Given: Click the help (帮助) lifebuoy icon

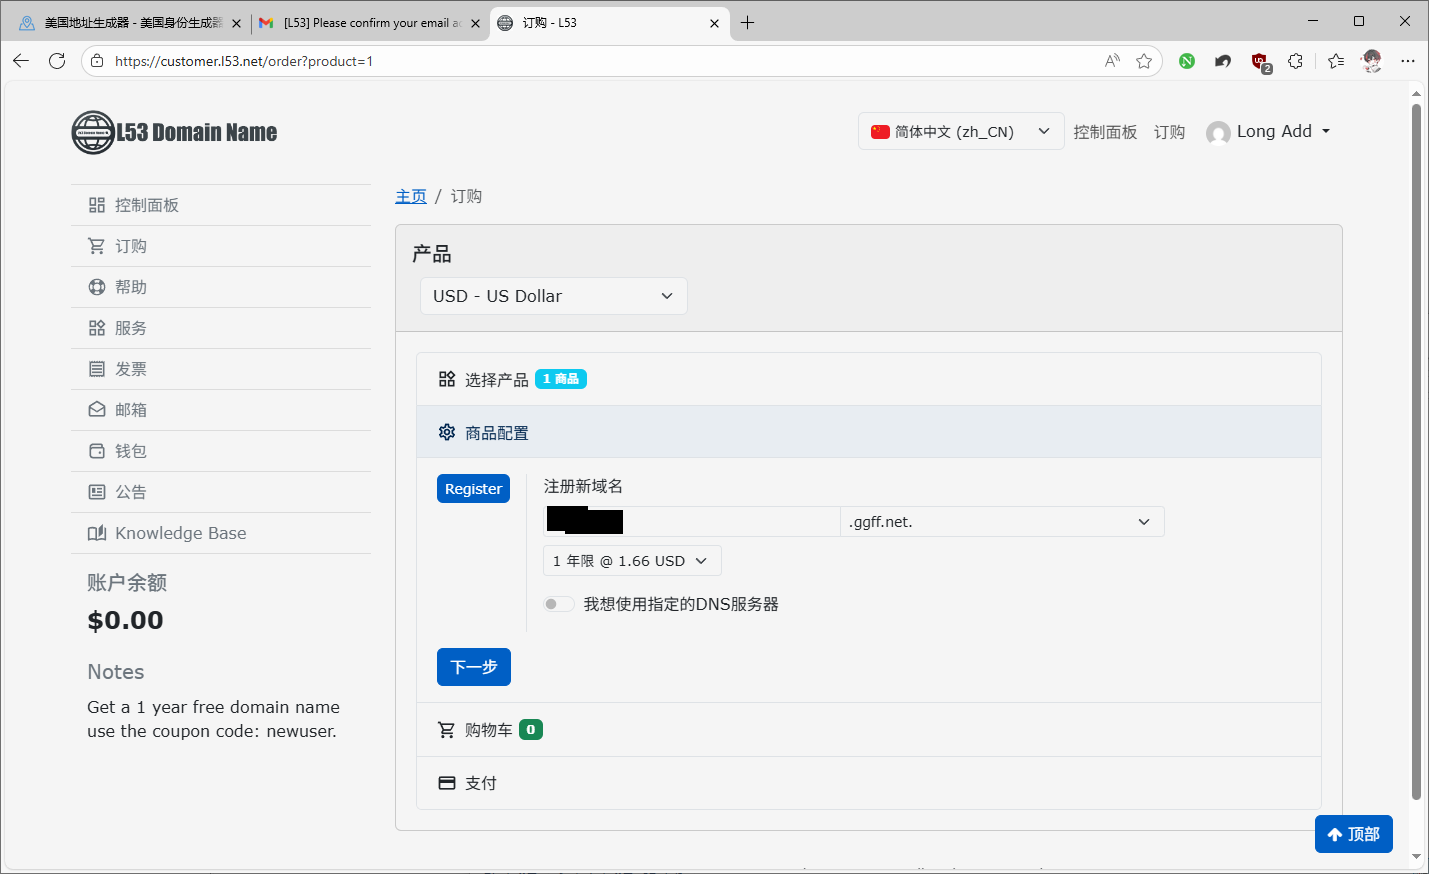Looking at the screenshot, I should click(97, 287).
